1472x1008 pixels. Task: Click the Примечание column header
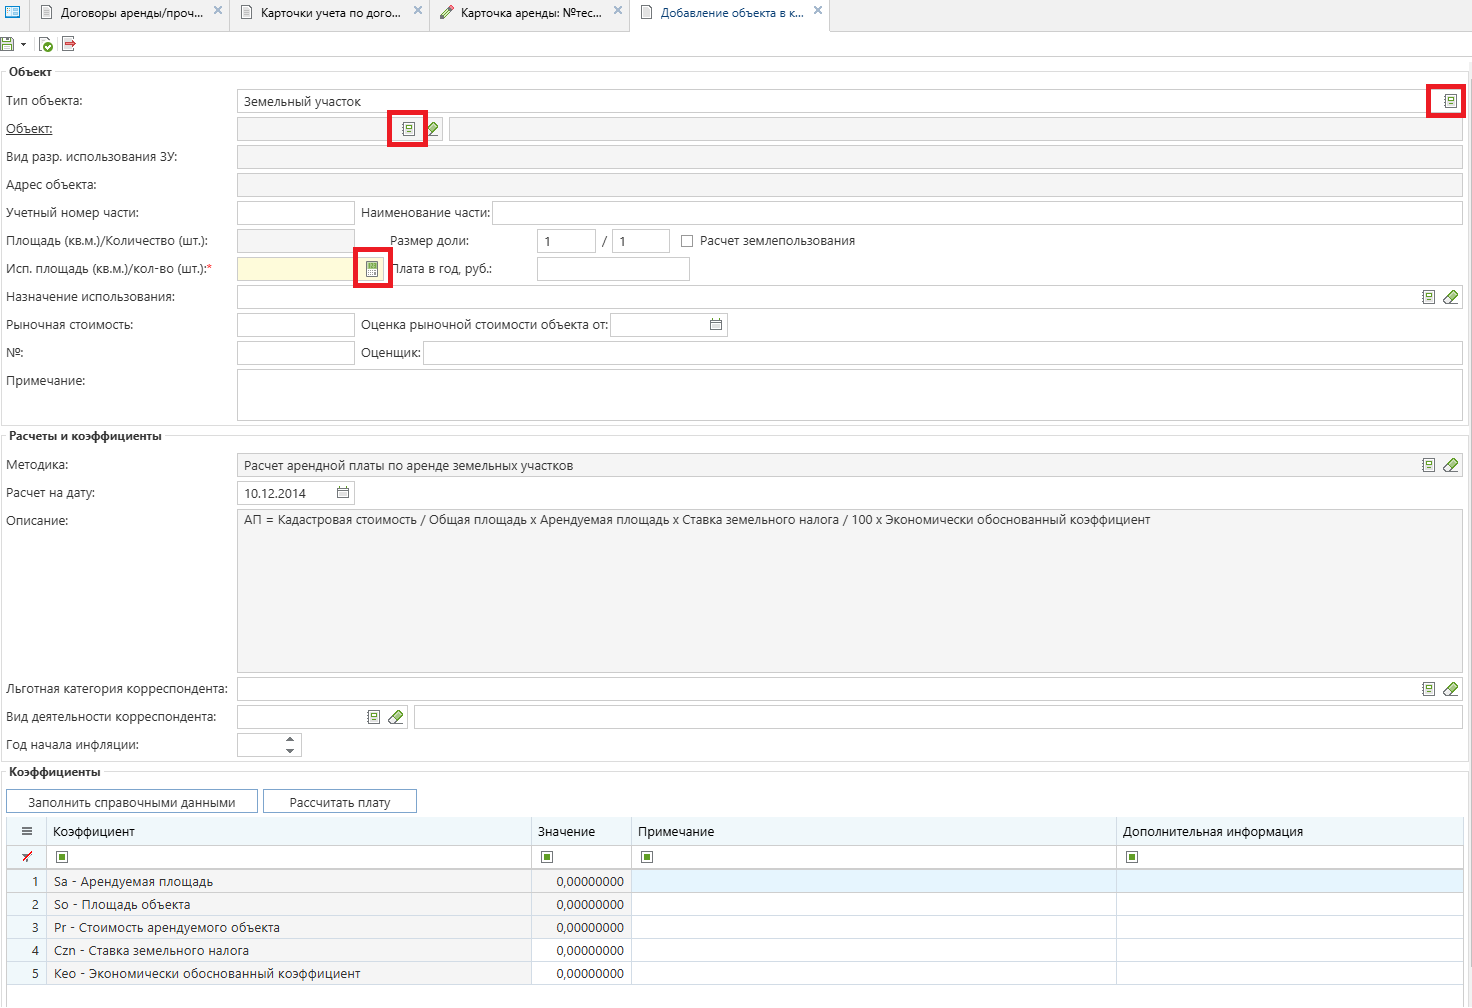[x=874, y=832]
